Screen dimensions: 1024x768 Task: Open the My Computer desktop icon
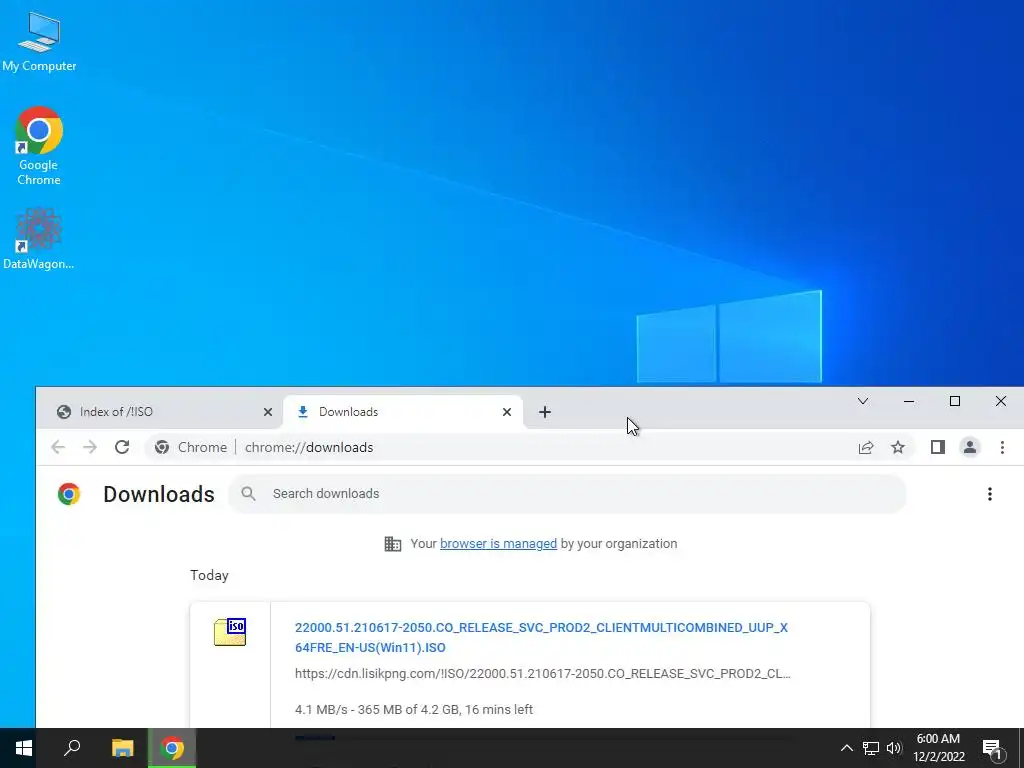39,42
